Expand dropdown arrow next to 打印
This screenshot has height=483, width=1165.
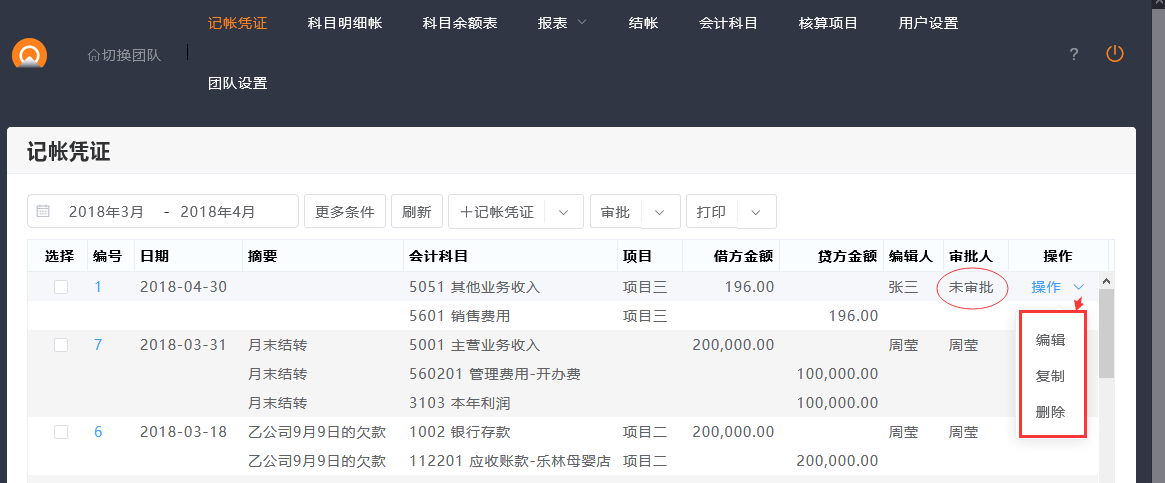756,212
